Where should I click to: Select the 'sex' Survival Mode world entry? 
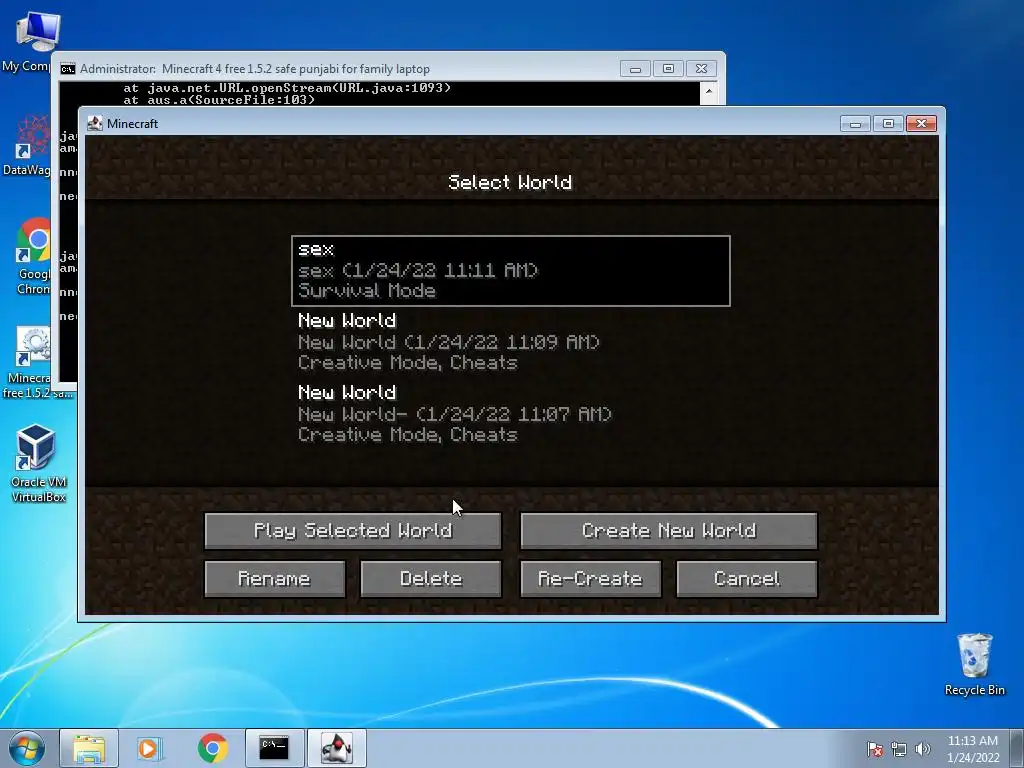tap(511, 270)
